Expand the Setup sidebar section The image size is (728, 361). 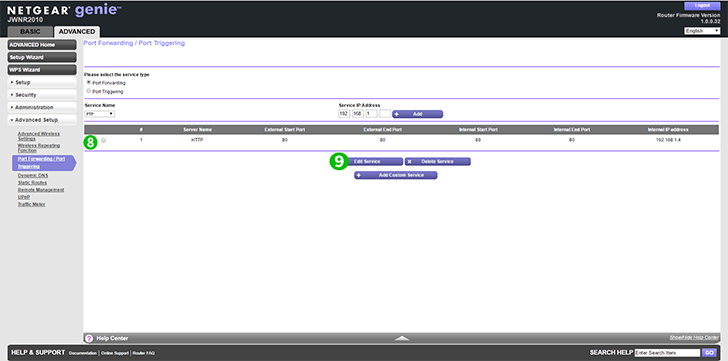[x=42, y=82]
